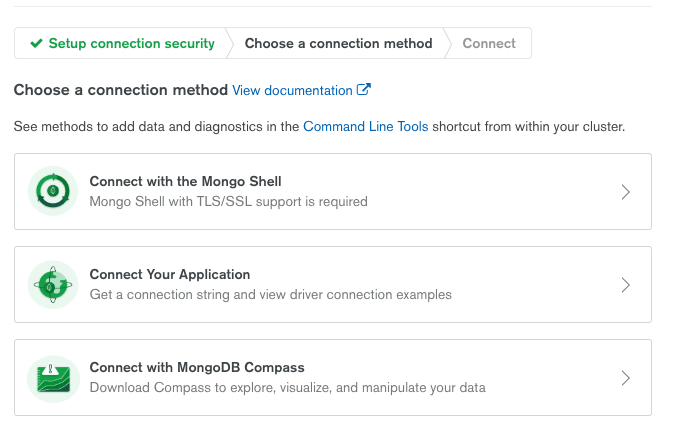
Task: Click the green checkmark on security step
Action: pyautogui.click(x=36, y=43)
